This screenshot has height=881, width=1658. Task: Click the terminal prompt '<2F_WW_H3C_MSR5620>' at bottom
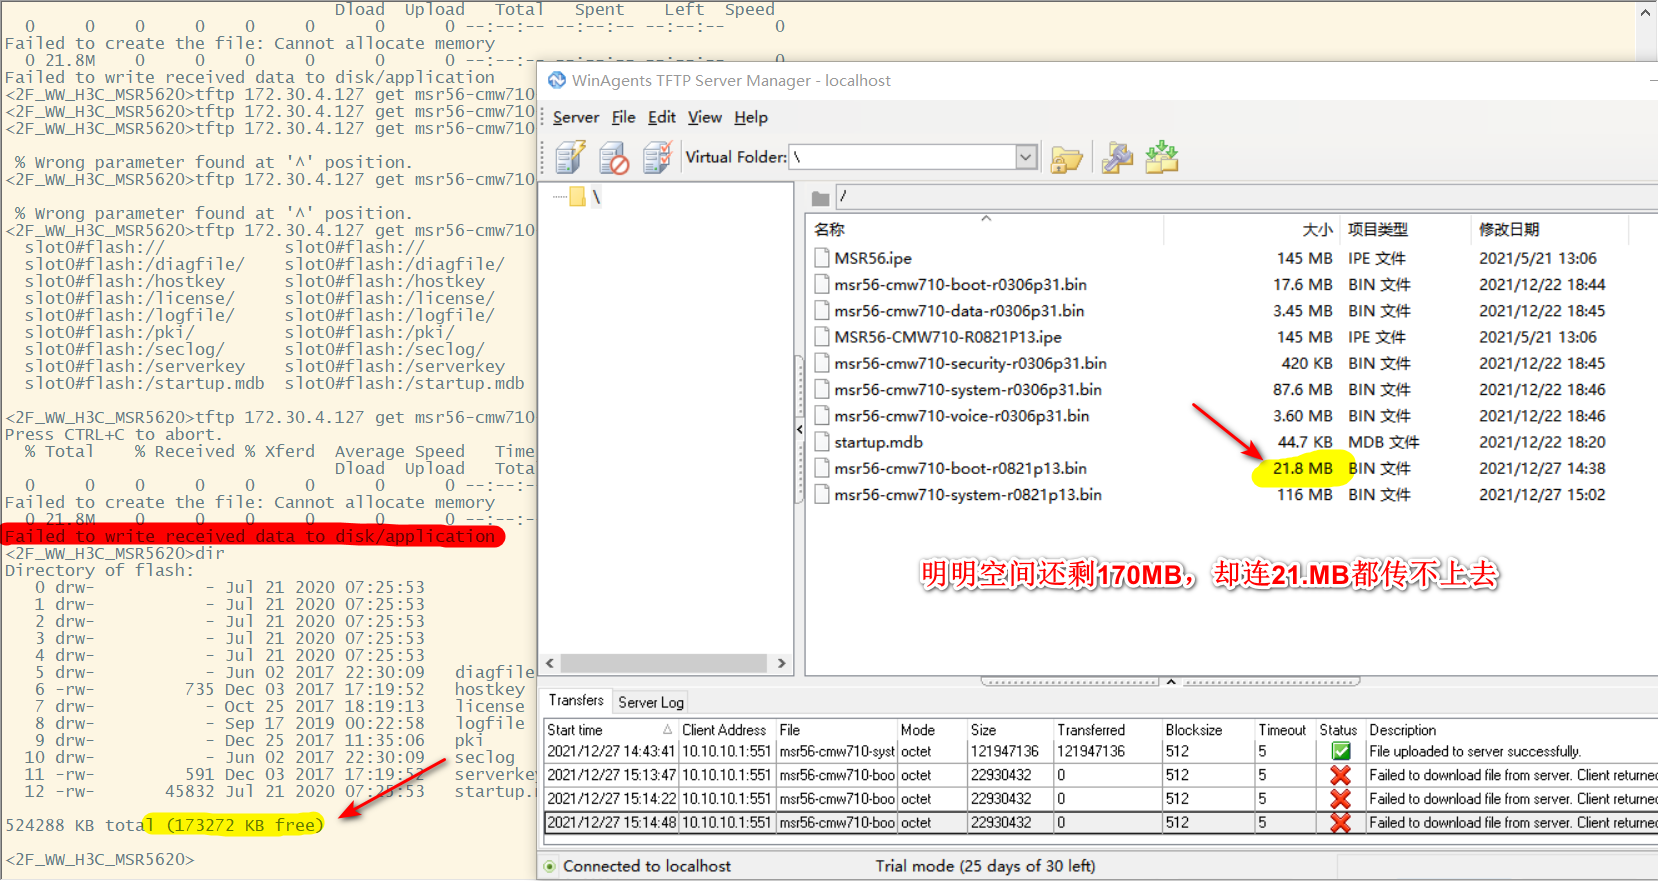(100, 859)
